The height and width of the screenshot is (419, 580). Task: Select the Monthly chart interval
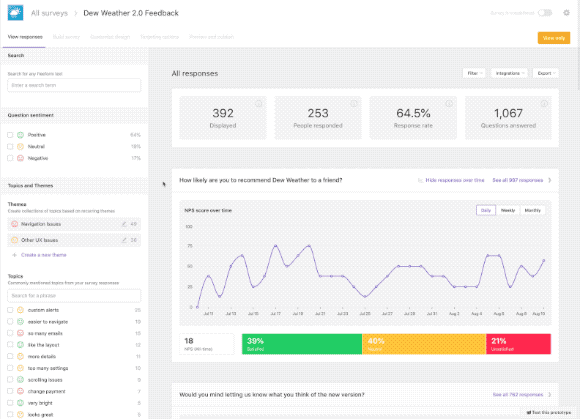533,210
